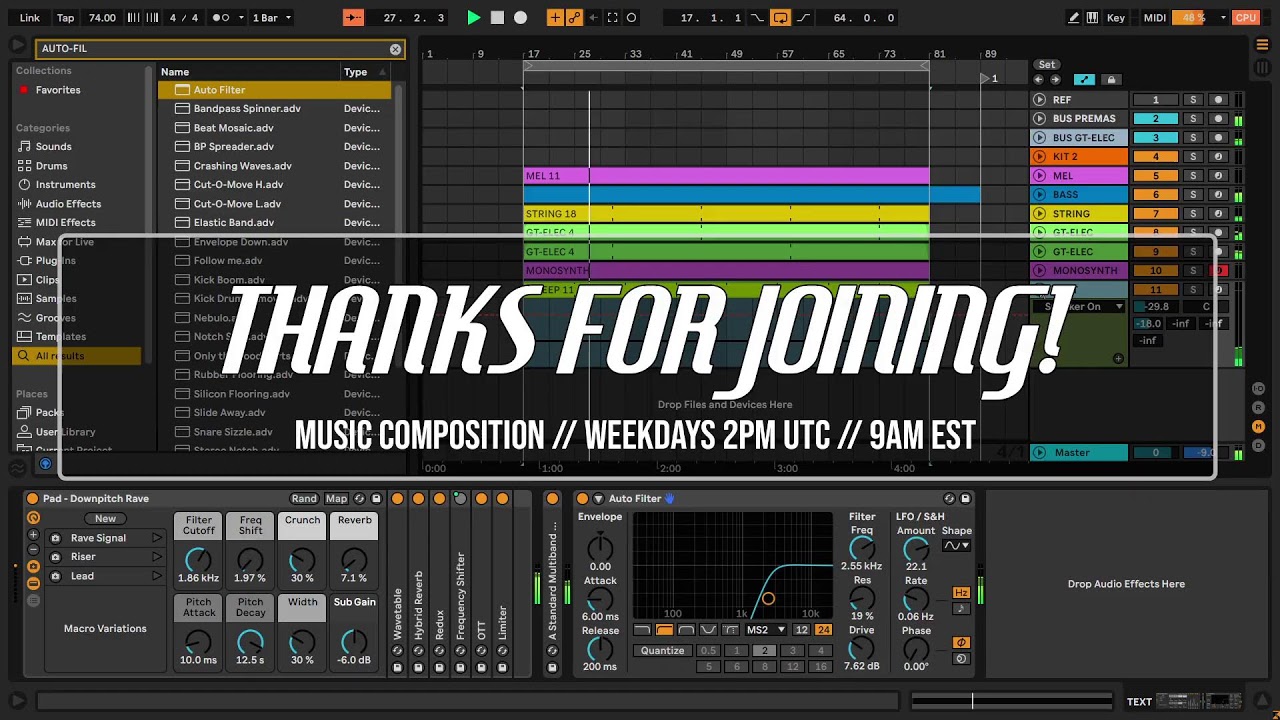Open the LFO Shape dropdown
1280x720 pixels.
957,546
